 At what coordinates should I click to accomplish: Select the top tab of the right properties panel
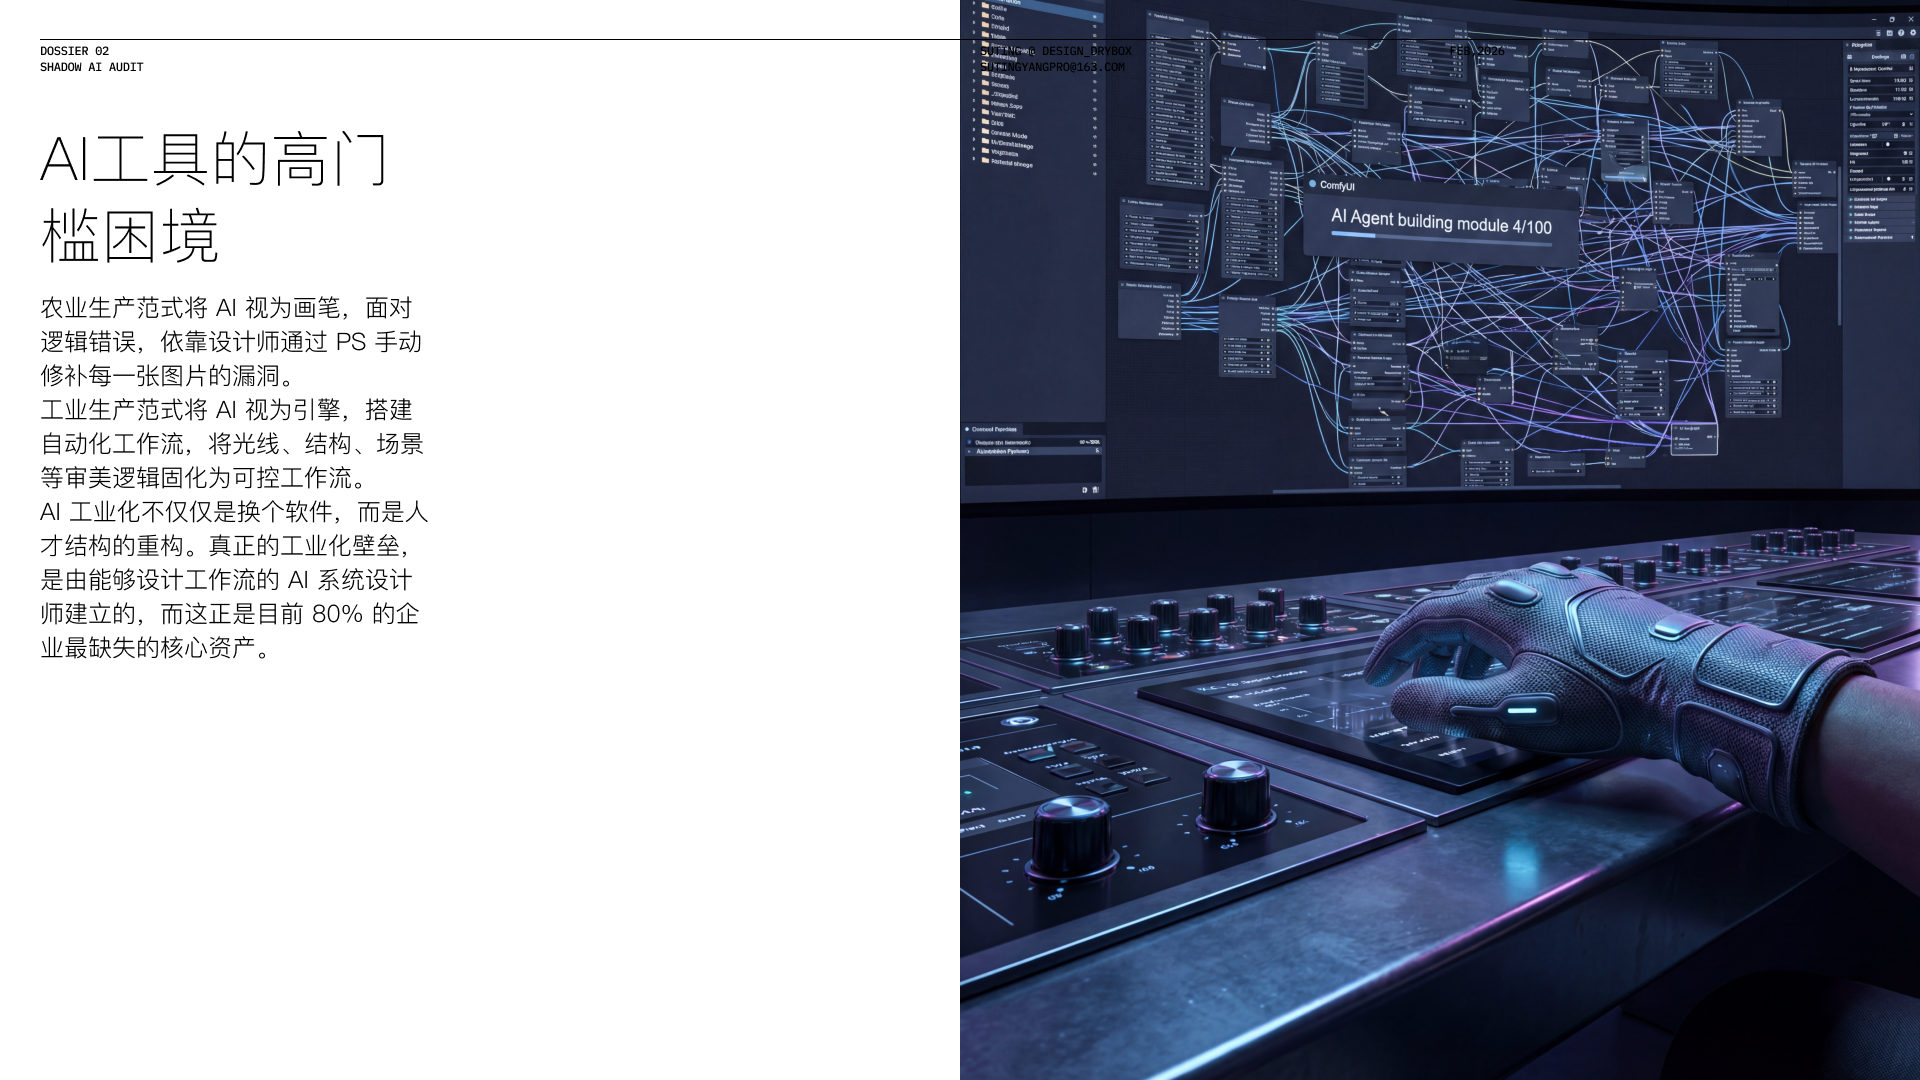(1862, 45)
